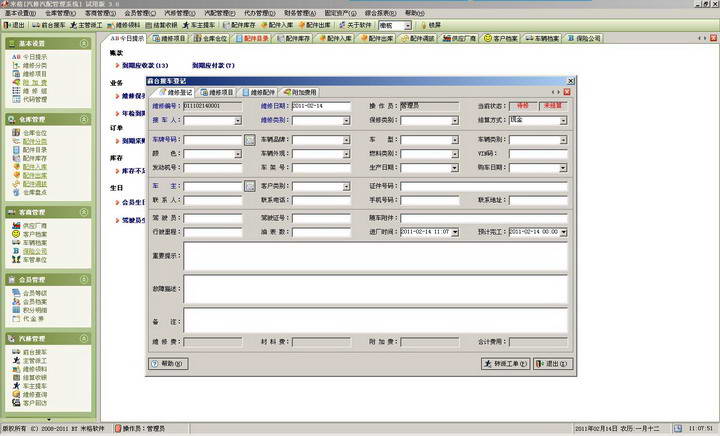Image resolution: width=720 pixels, height=436 pixels.
Task: Switch to the 配件目录 main tab
Action: point(252,39)
